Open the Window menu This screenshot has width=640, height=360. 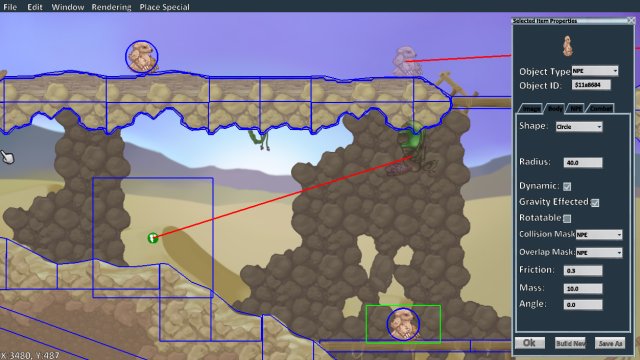[x=68, y=7]
